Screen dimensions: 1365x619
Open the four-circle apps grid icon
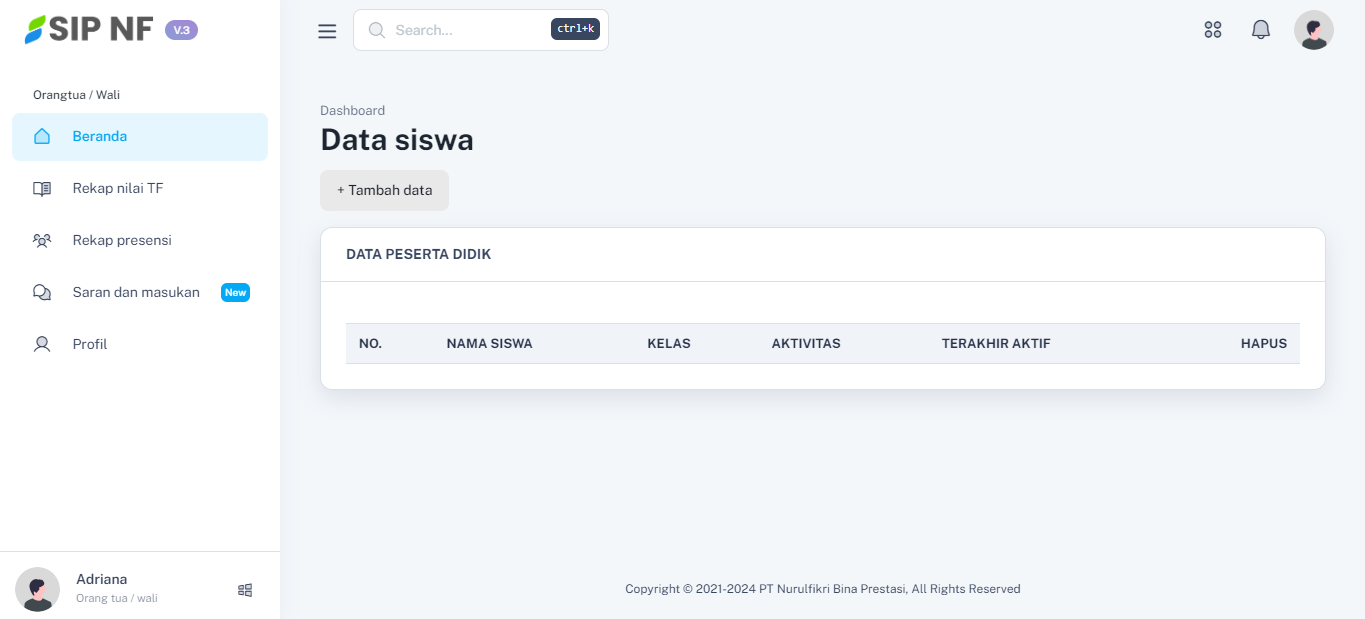1213,30
